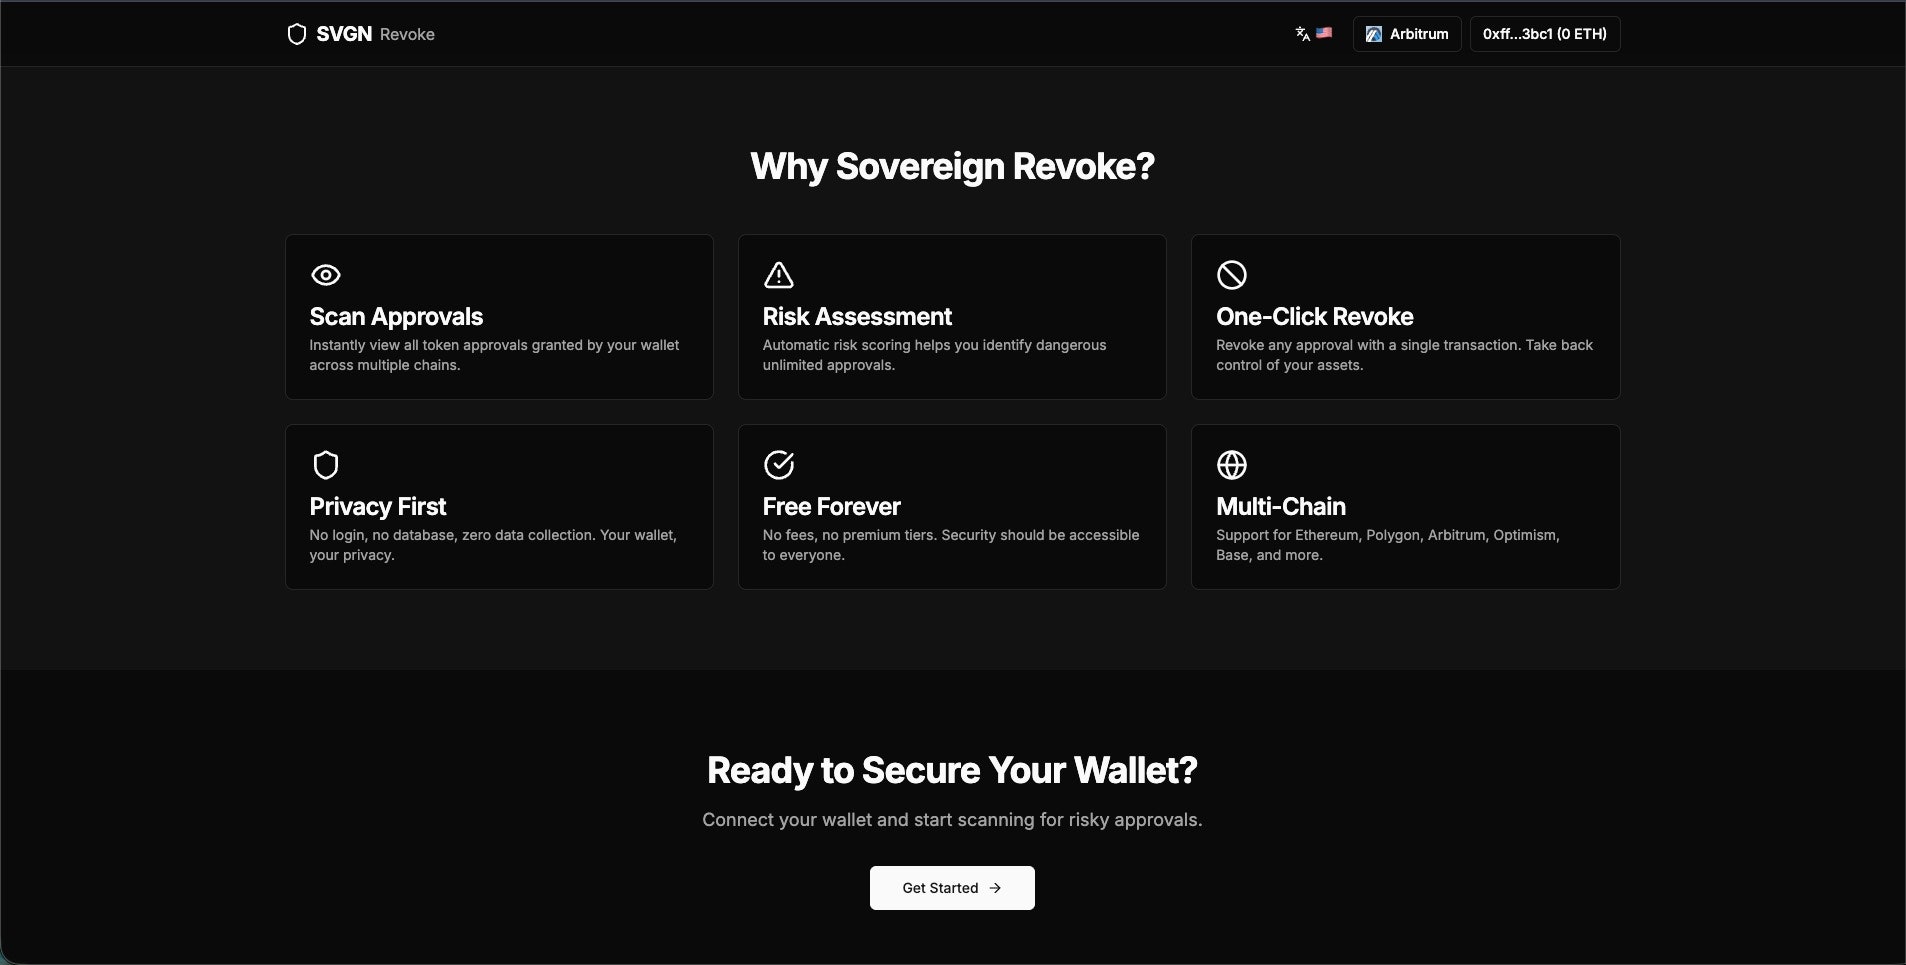The width and height of the screenshot is (1906, 965).
Task: Click the warning triangle icon on Risk Assessment
Action: (778, 274)
